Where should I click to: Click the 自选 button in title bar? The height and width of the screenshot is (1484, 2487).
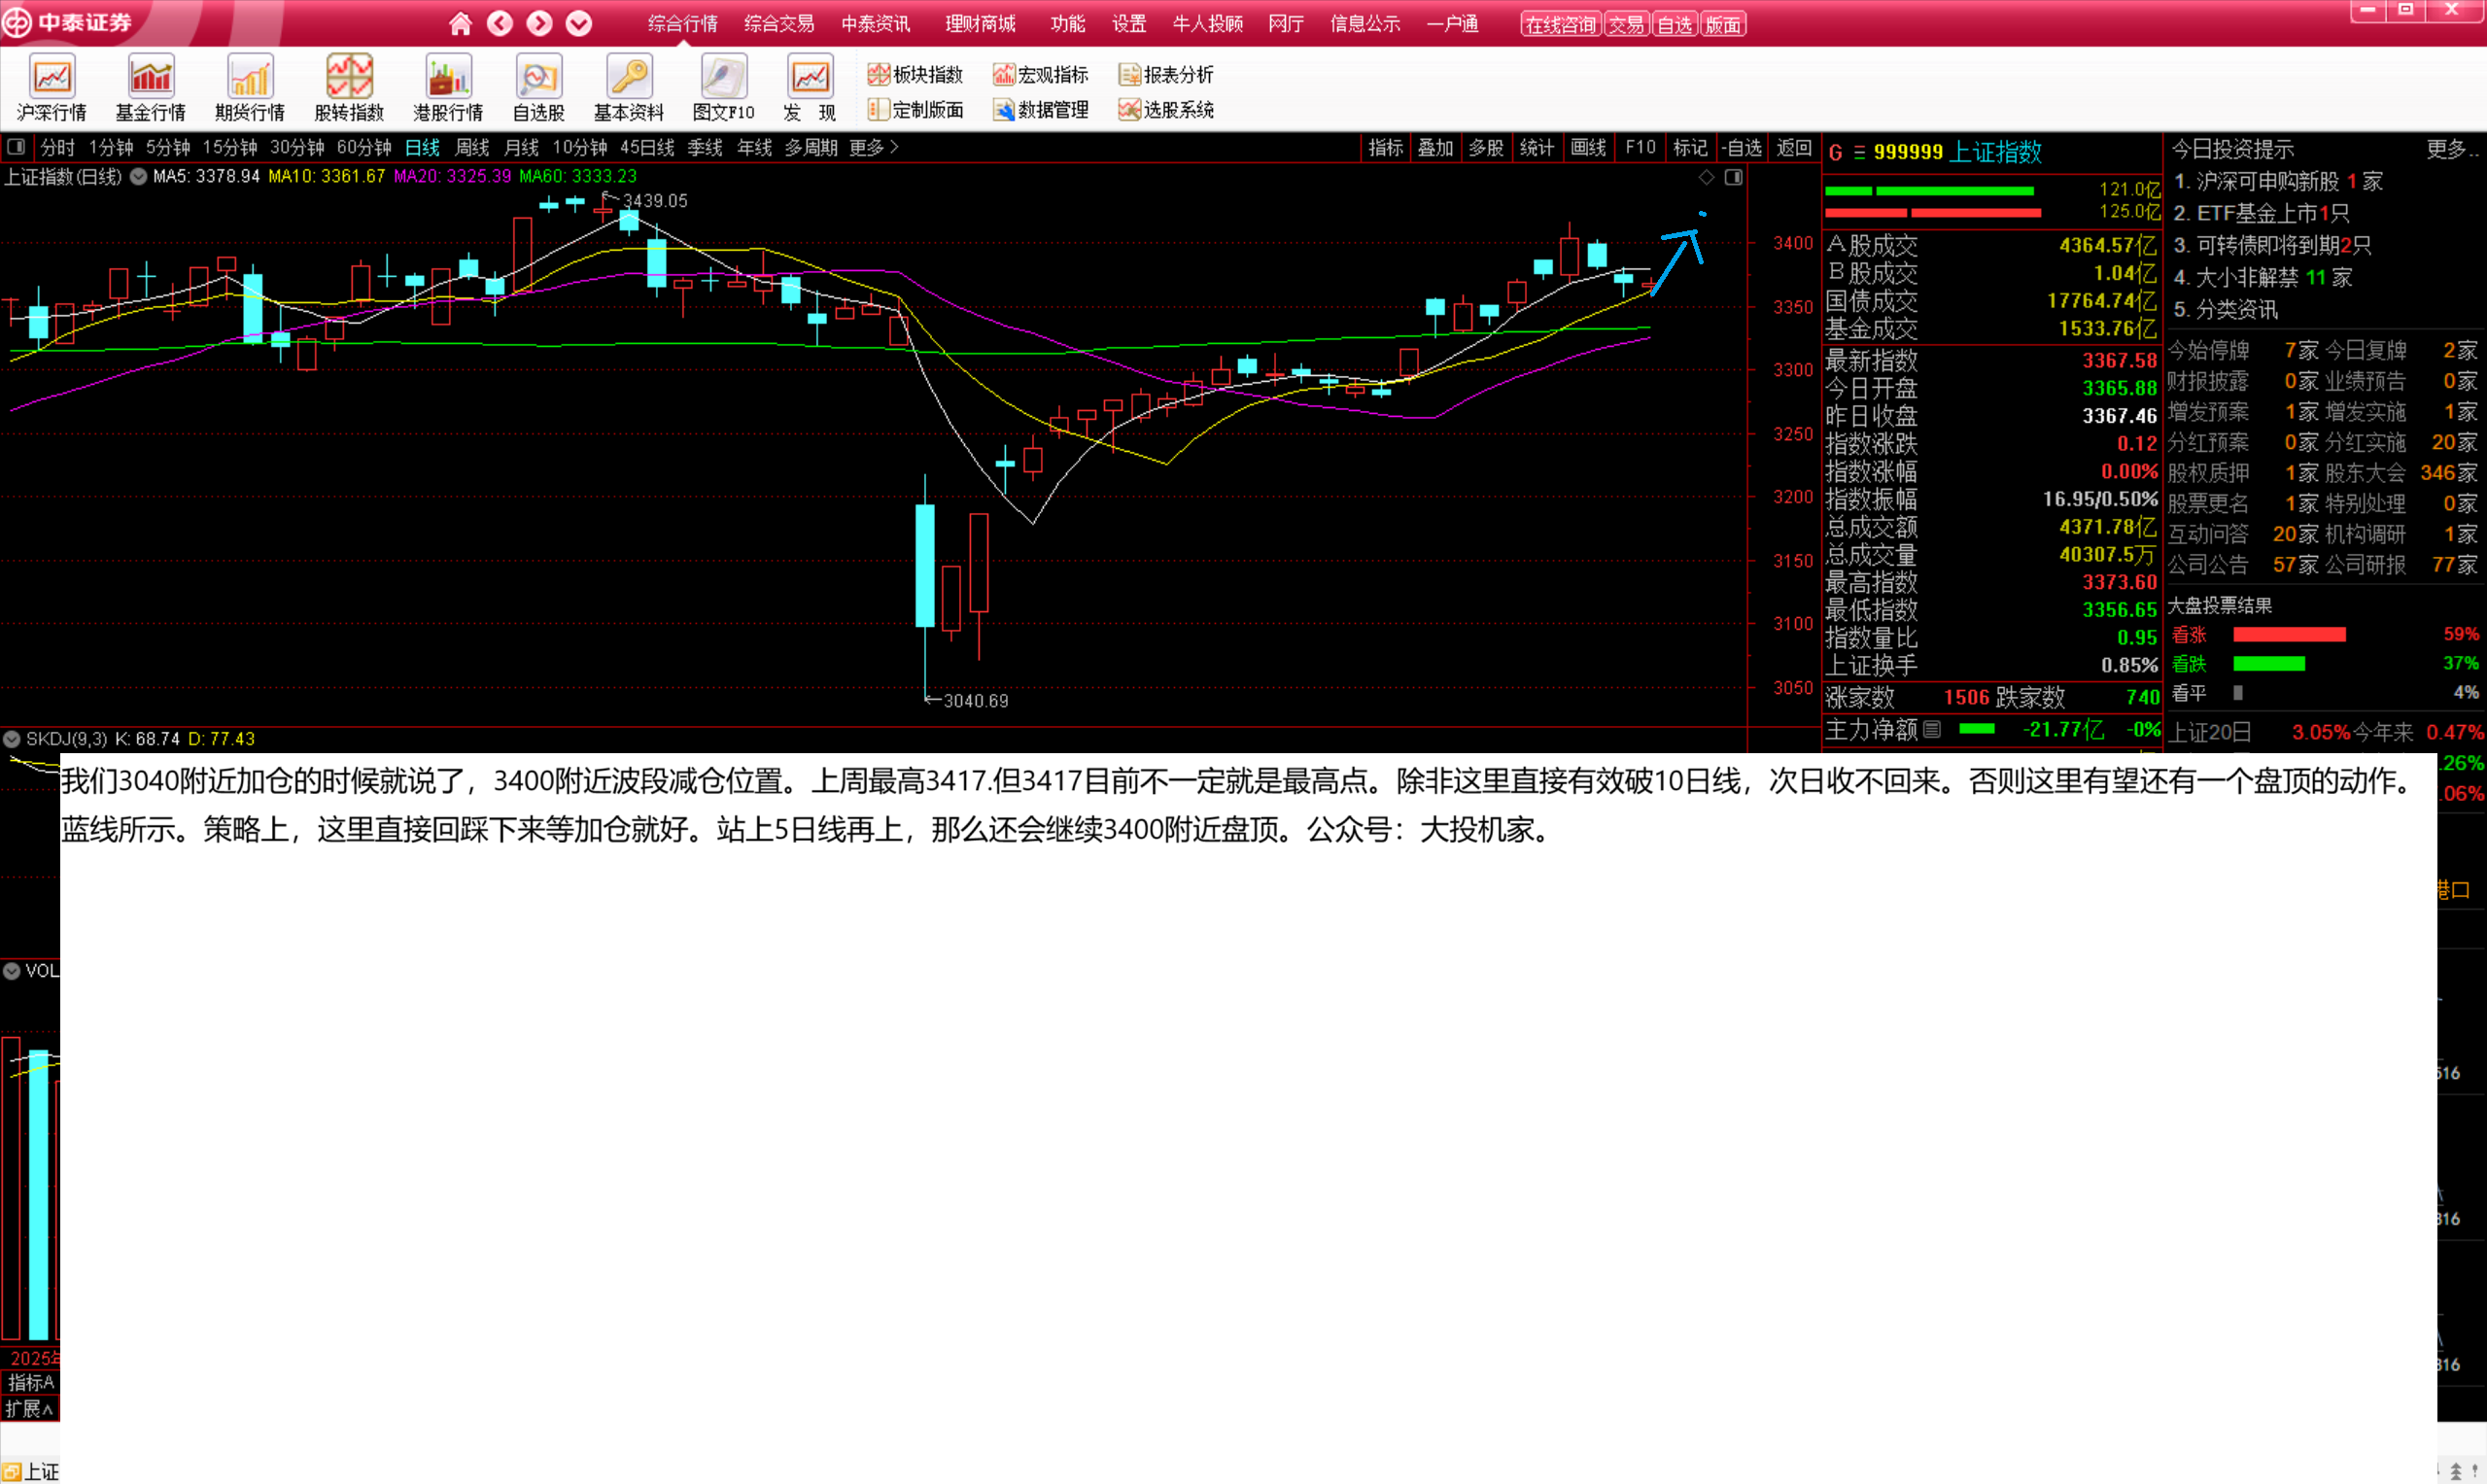(1674, 24)
